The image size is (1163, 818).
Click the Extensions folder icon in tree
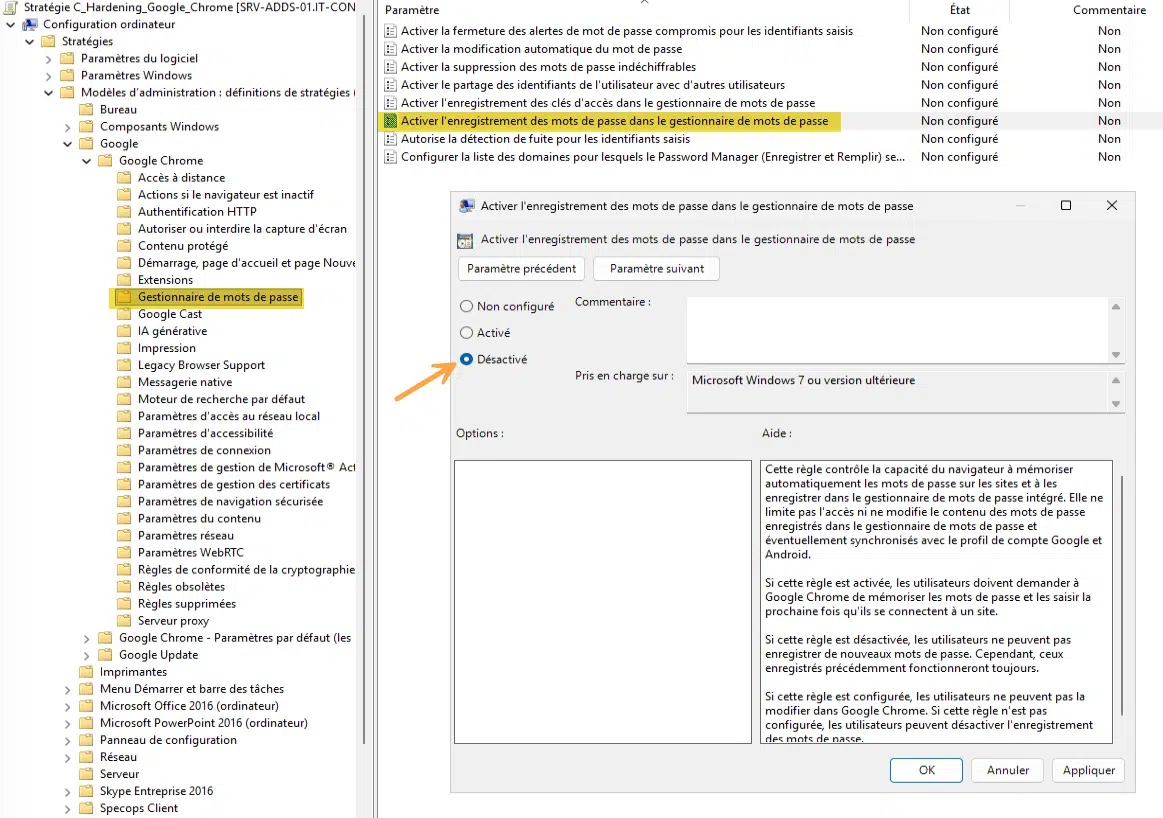click(124, 280)
